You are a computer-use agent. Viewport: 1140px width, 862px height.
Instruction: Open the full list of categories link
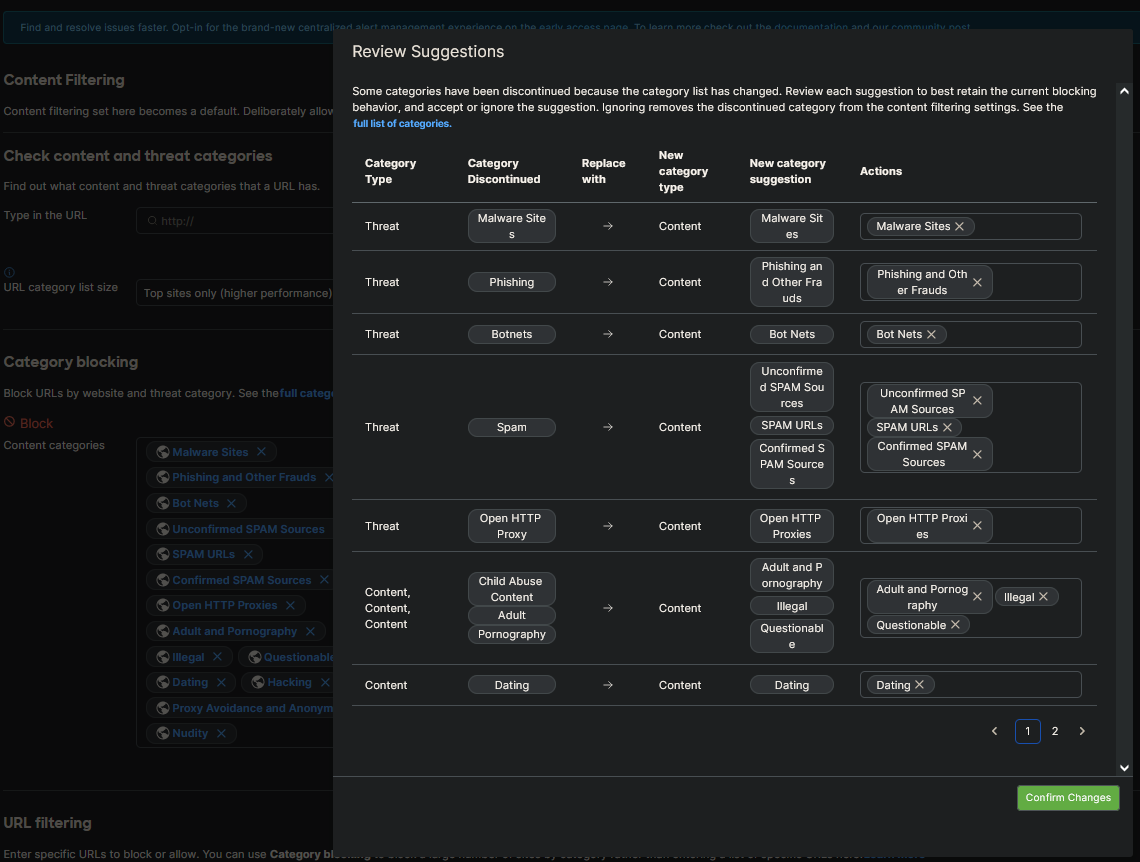click(401, 123)
